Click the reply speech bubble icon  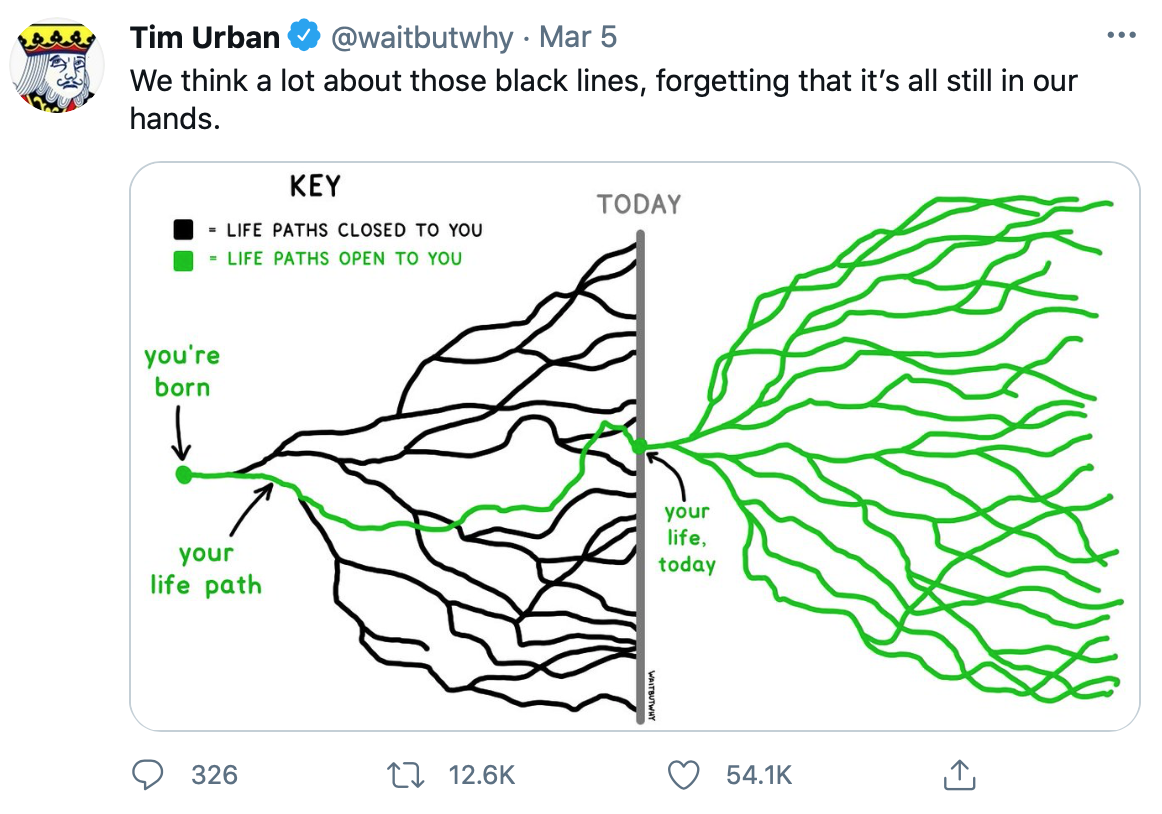pos(149,774)
